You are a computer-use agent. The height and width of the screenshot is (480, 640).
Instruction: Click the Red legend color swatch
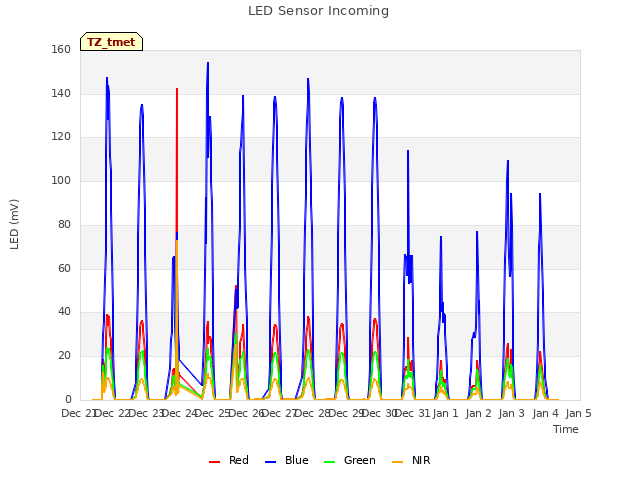point(214,462)
